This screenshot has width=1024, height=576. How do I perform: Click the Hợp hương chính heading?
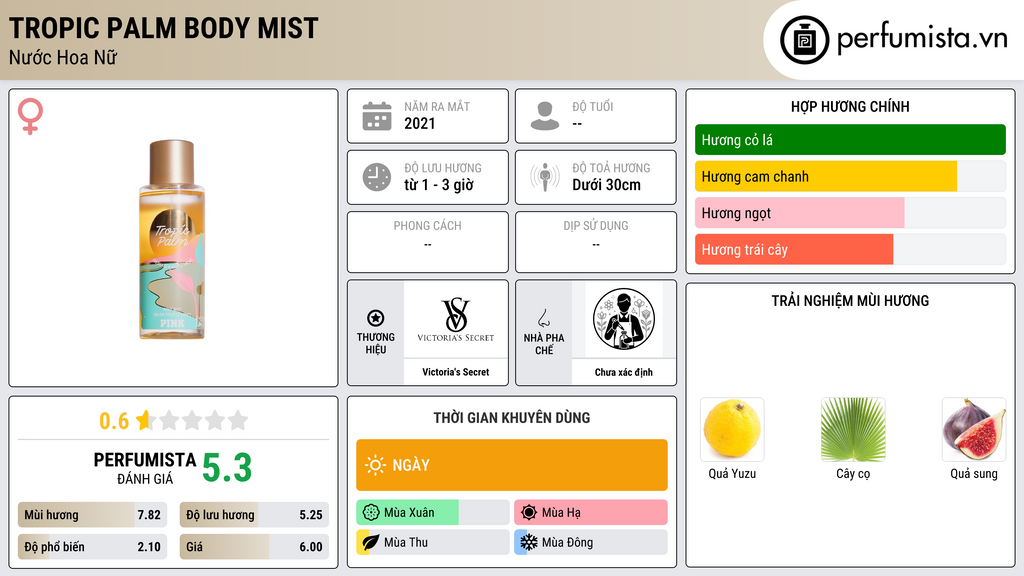point(850,106)
